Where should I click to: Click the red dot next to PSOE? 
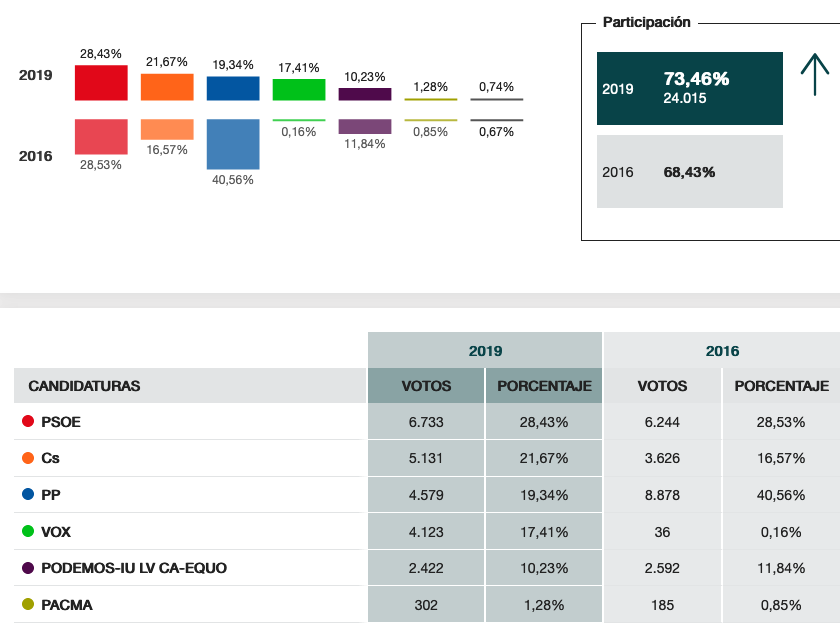click(28, 421)
